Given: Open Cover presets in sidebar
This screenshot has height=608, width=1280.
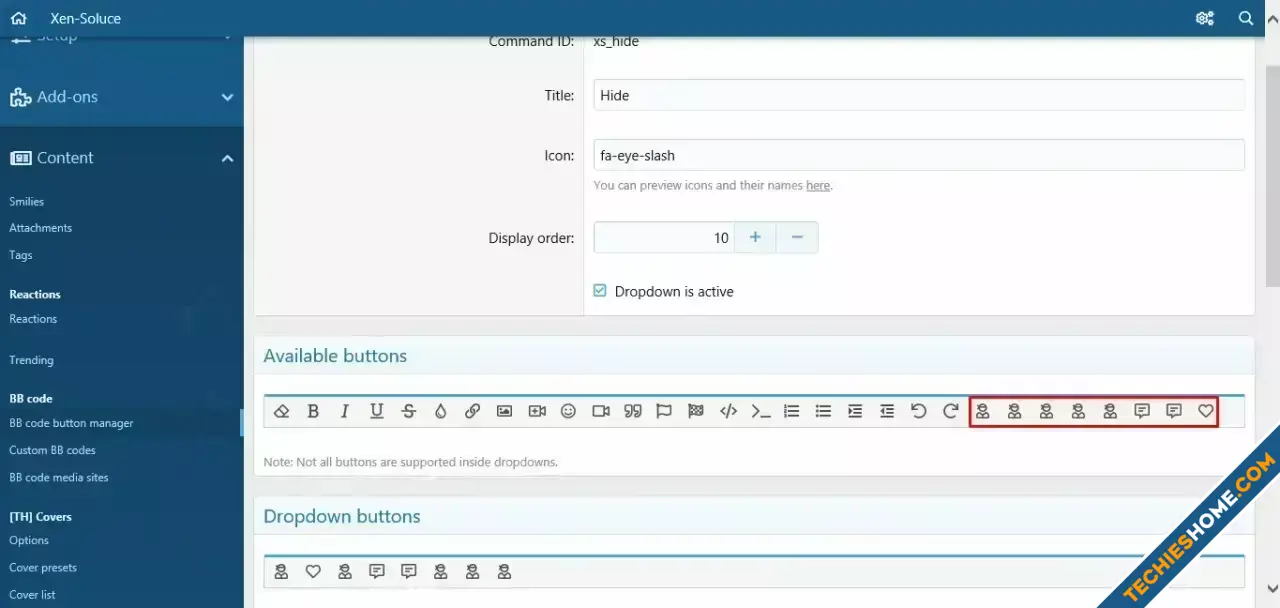Looking at the screenshot, I should pos(43,567).
